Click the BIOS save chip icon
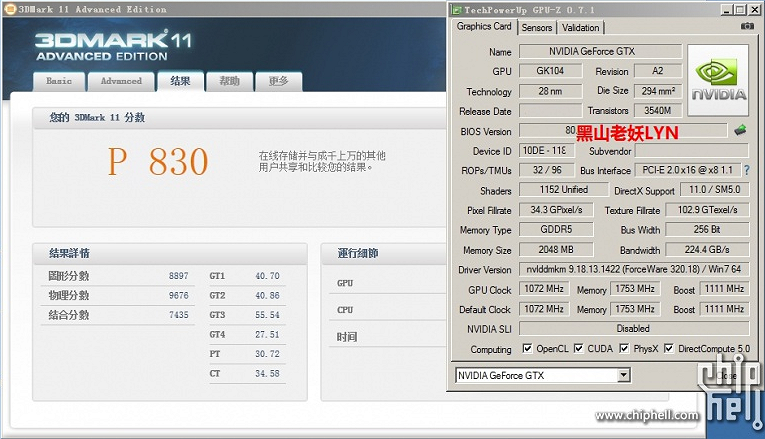The height and width of the screenshot is (439, 765). pos(740,131)
